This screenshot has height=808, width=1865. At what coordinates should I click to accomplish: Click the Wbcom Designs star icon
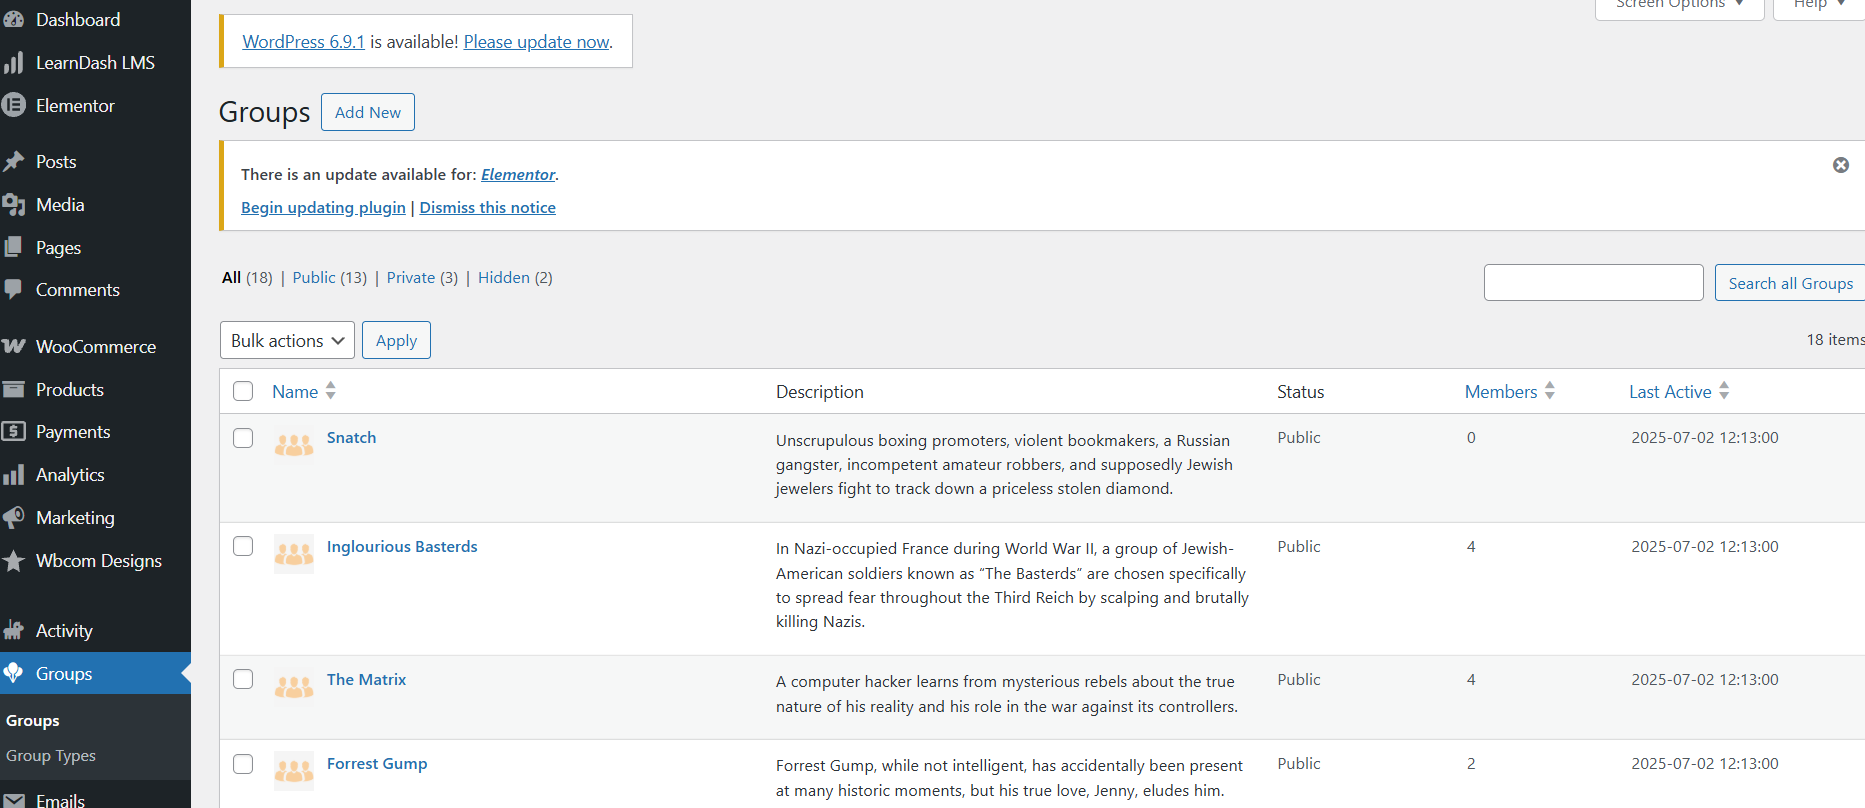(x=13, y=560)
